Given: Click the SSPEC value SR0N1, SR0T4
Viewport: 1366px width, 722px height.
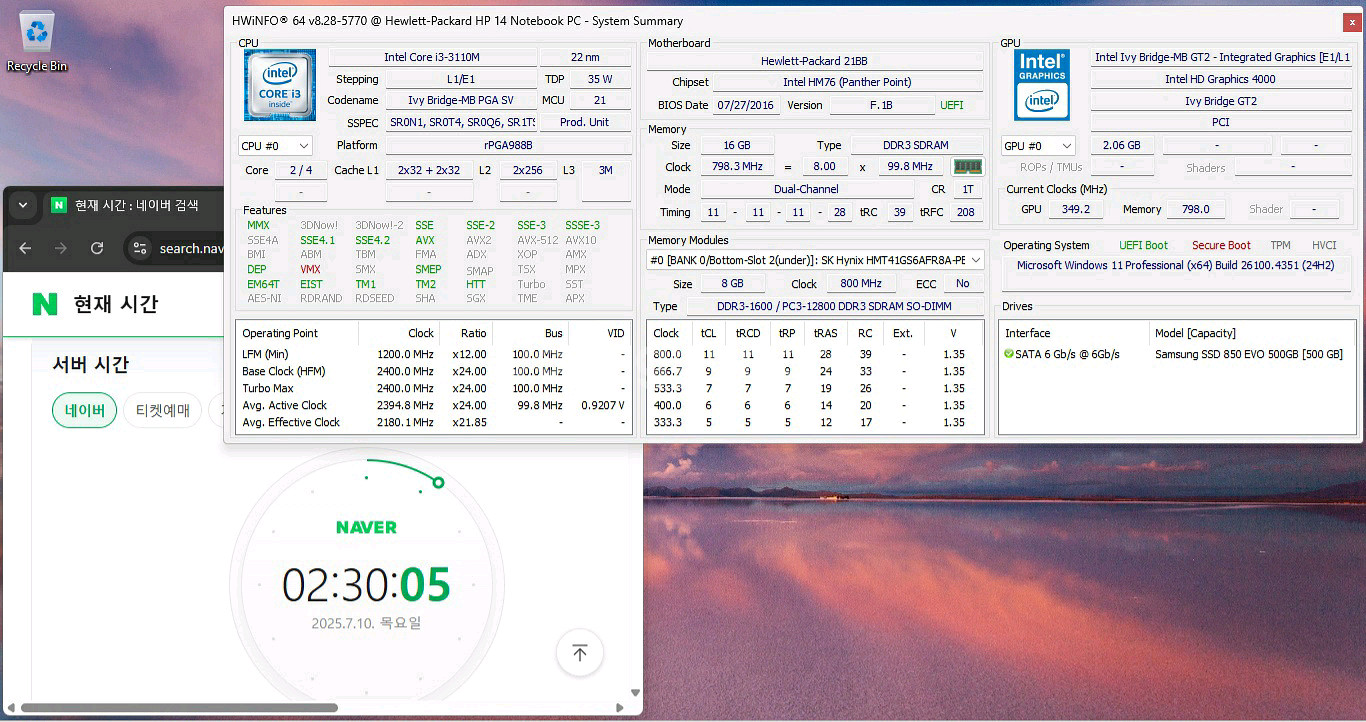Looking at the screenshot, I should (461, 122).
